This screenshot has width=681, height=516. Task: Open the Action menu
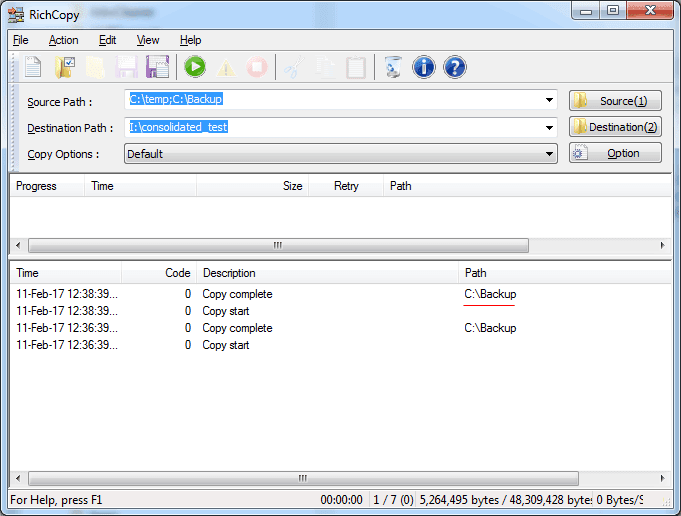(x=63, y=40)
